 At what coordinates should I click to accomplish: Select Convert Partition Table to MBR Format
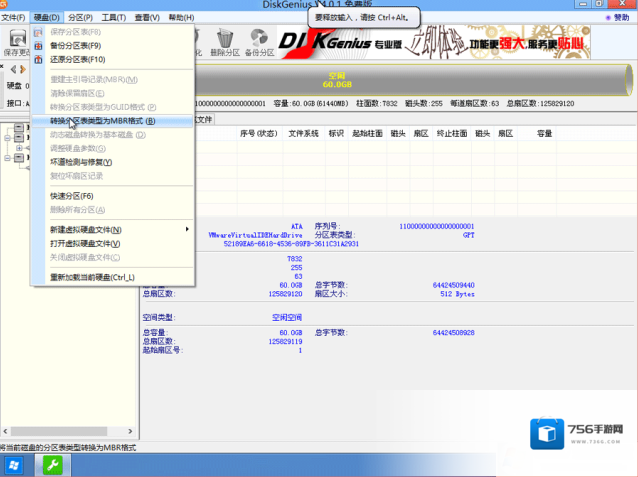[x=102, y=121]
